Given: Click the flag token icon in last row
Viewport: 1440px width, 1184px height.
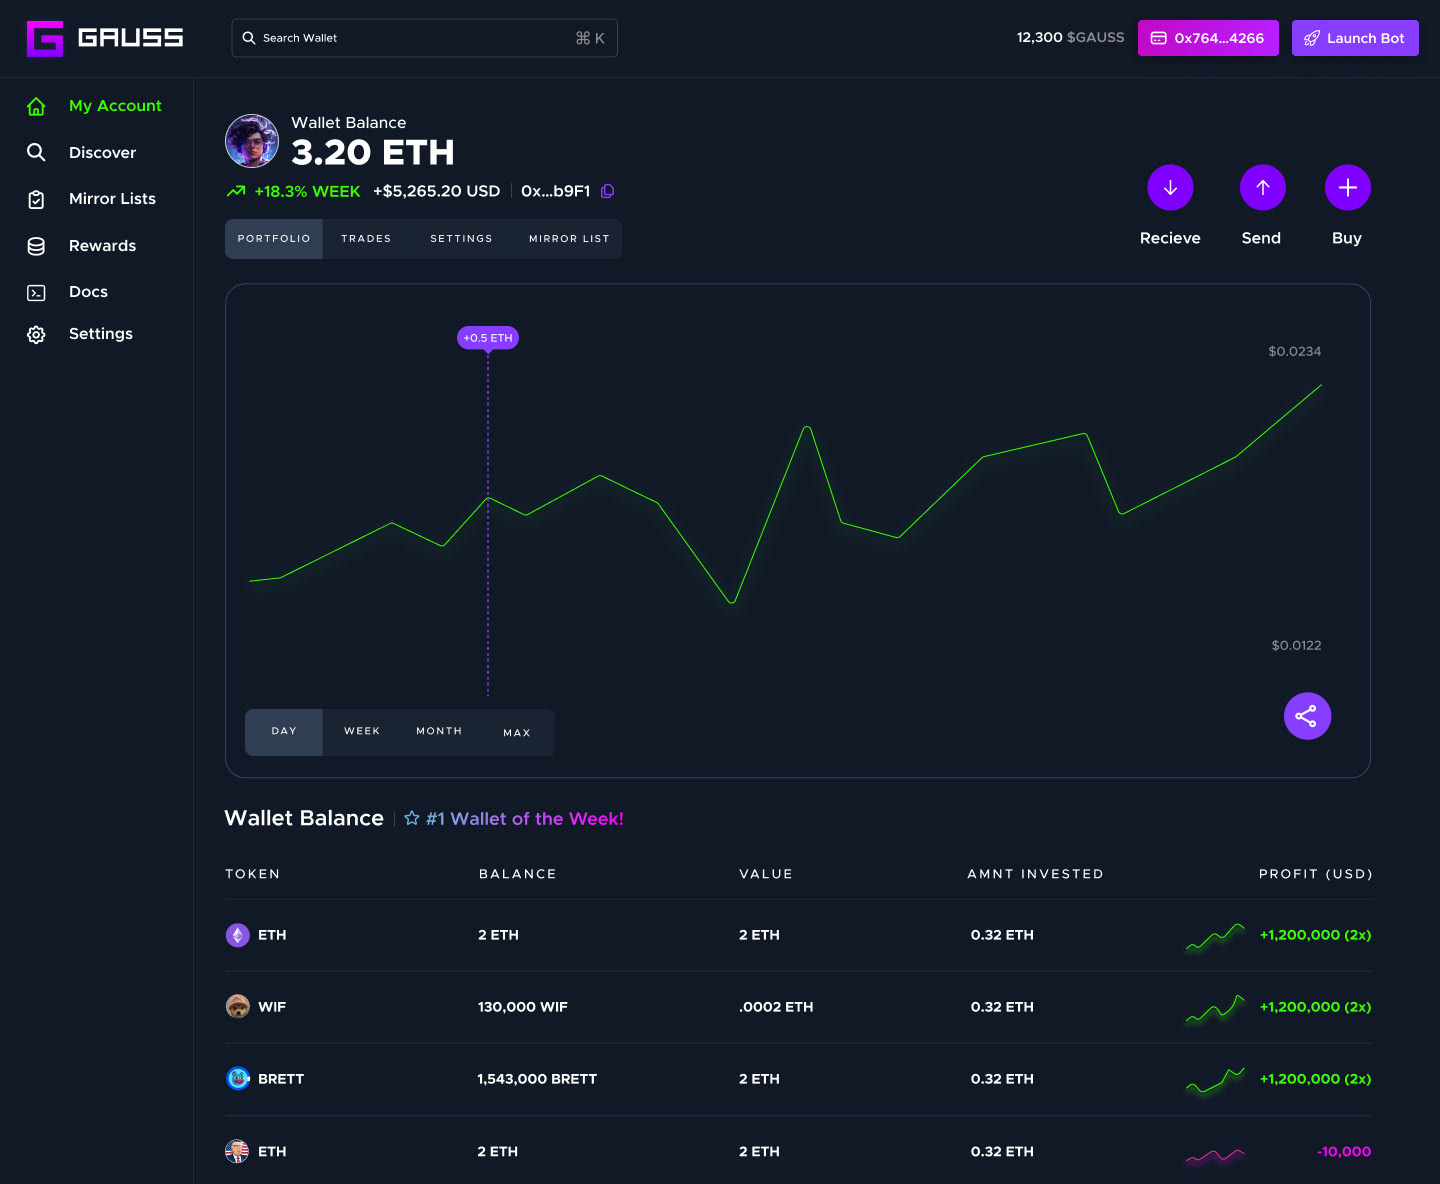Looking at the screenshot, I should (x=237, y=1152).
